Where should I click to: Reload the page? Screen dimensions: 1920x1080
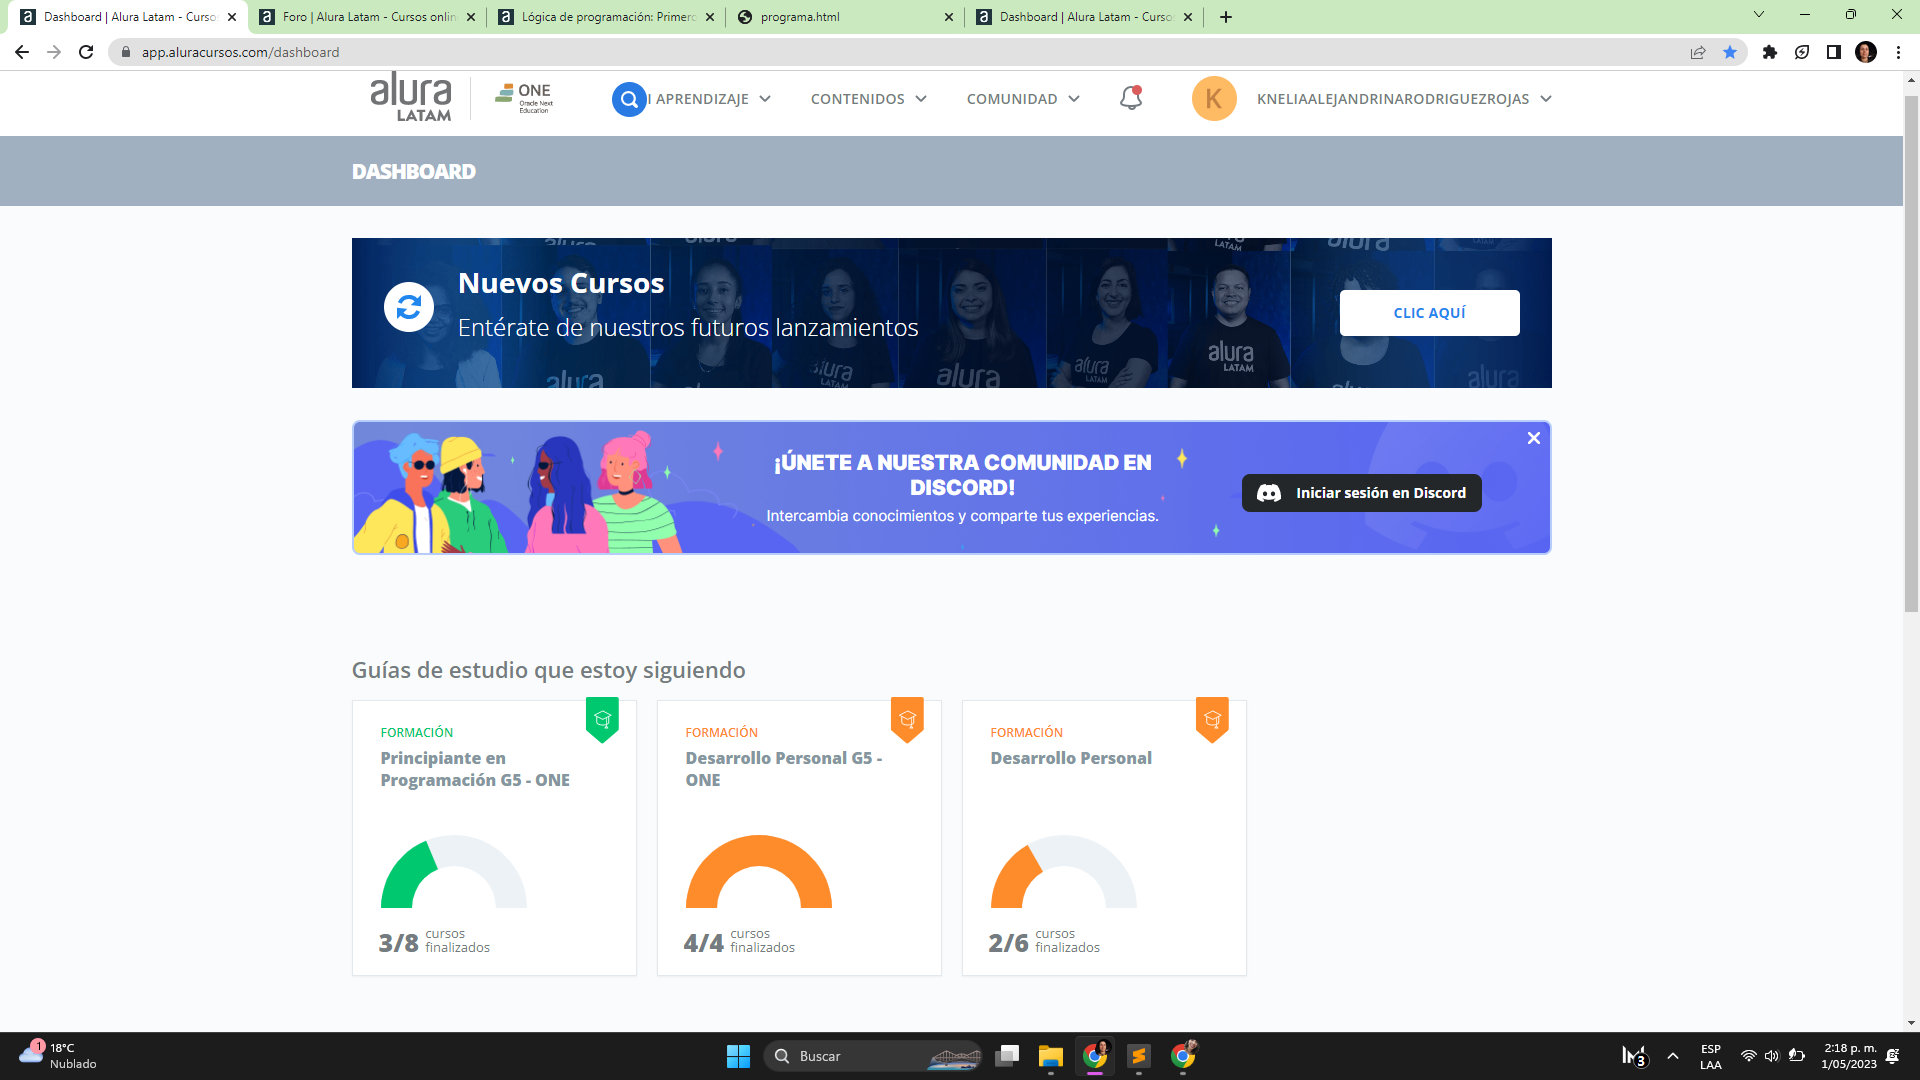point(86,52)
